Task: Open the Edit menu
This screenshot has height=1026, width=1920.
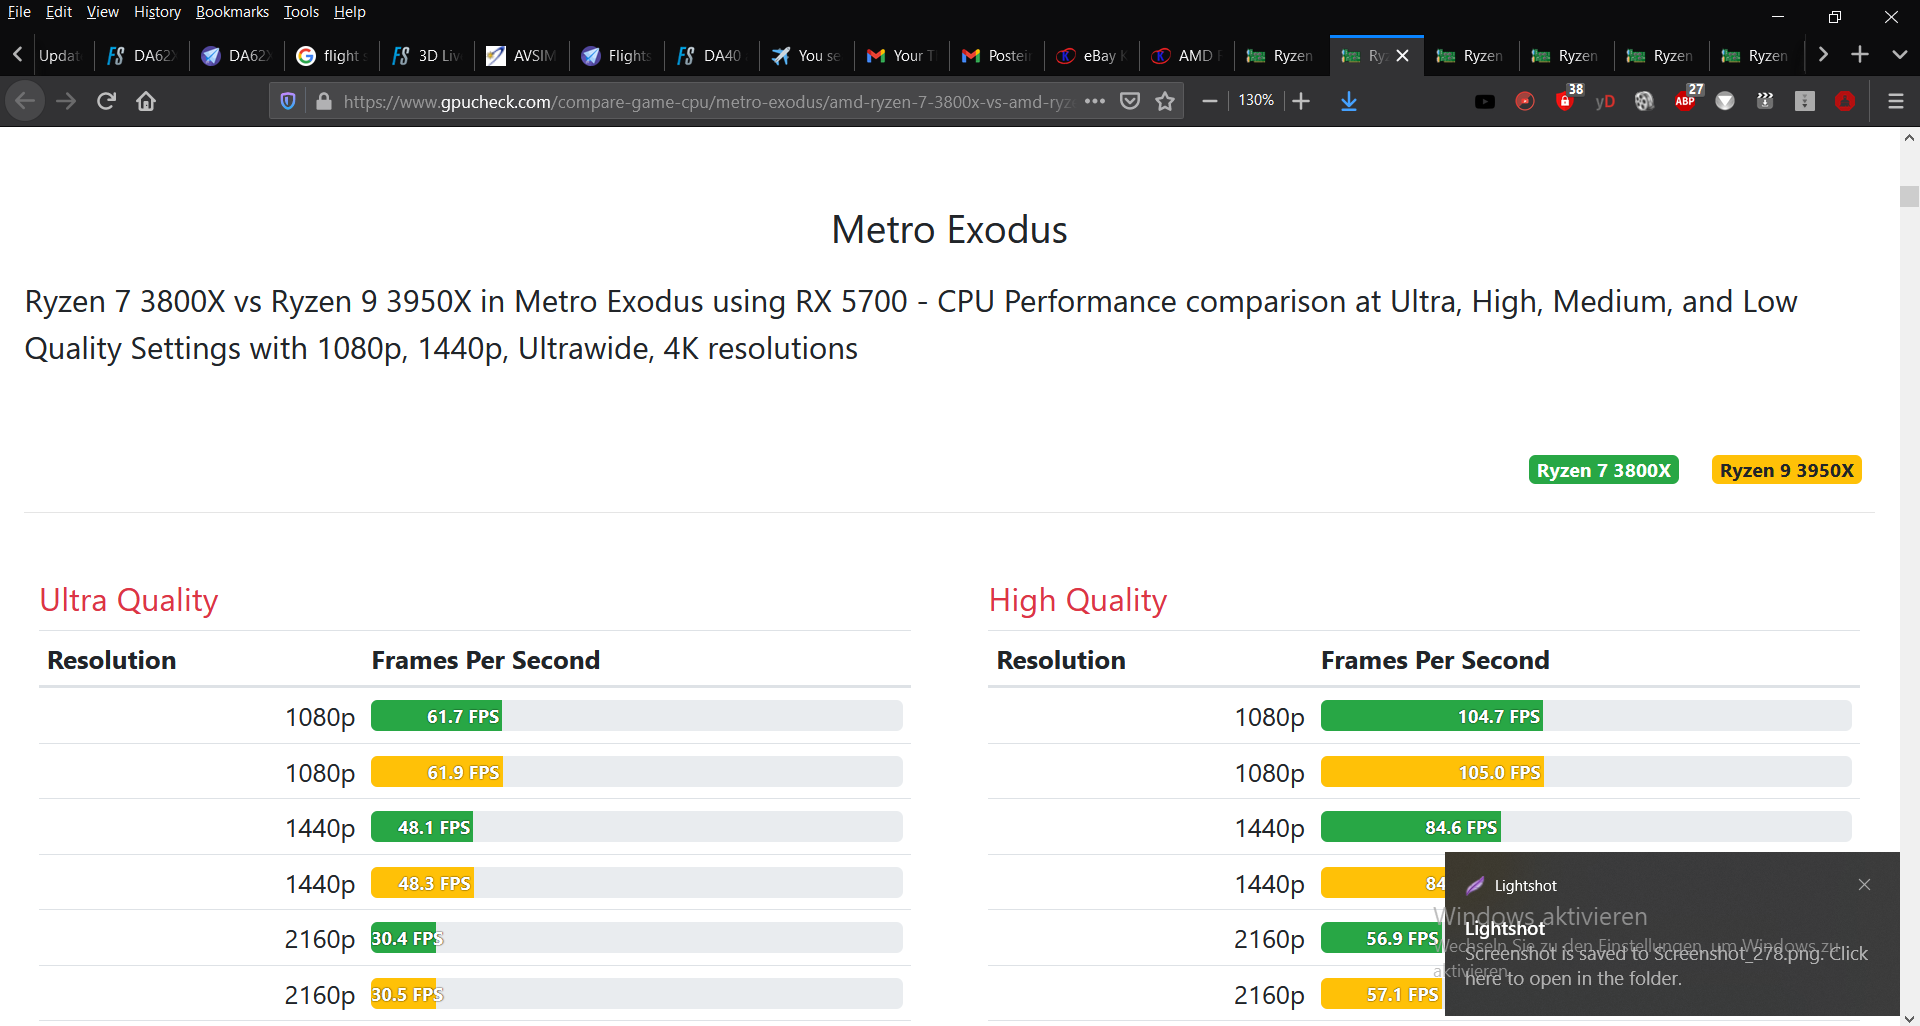Action: [58, 12]
